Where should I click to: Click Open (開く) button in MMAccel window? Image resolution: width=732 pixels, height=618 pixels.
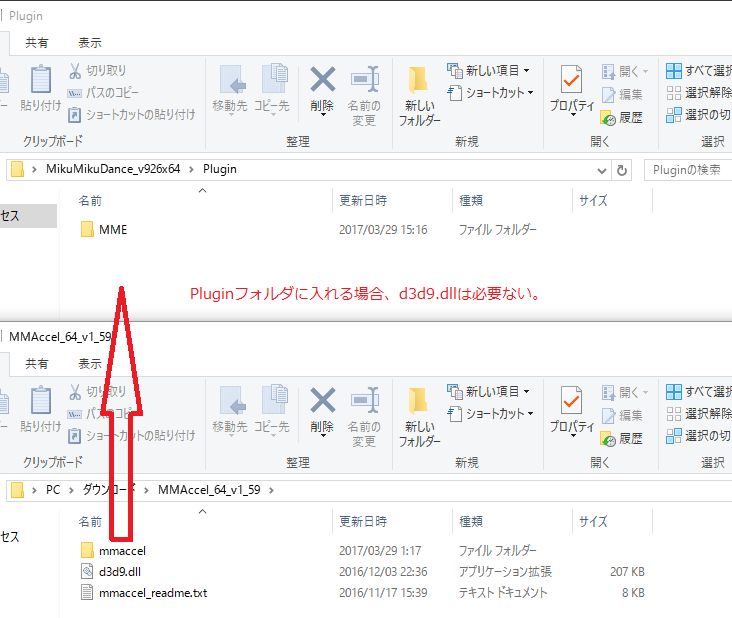point(625,393)
